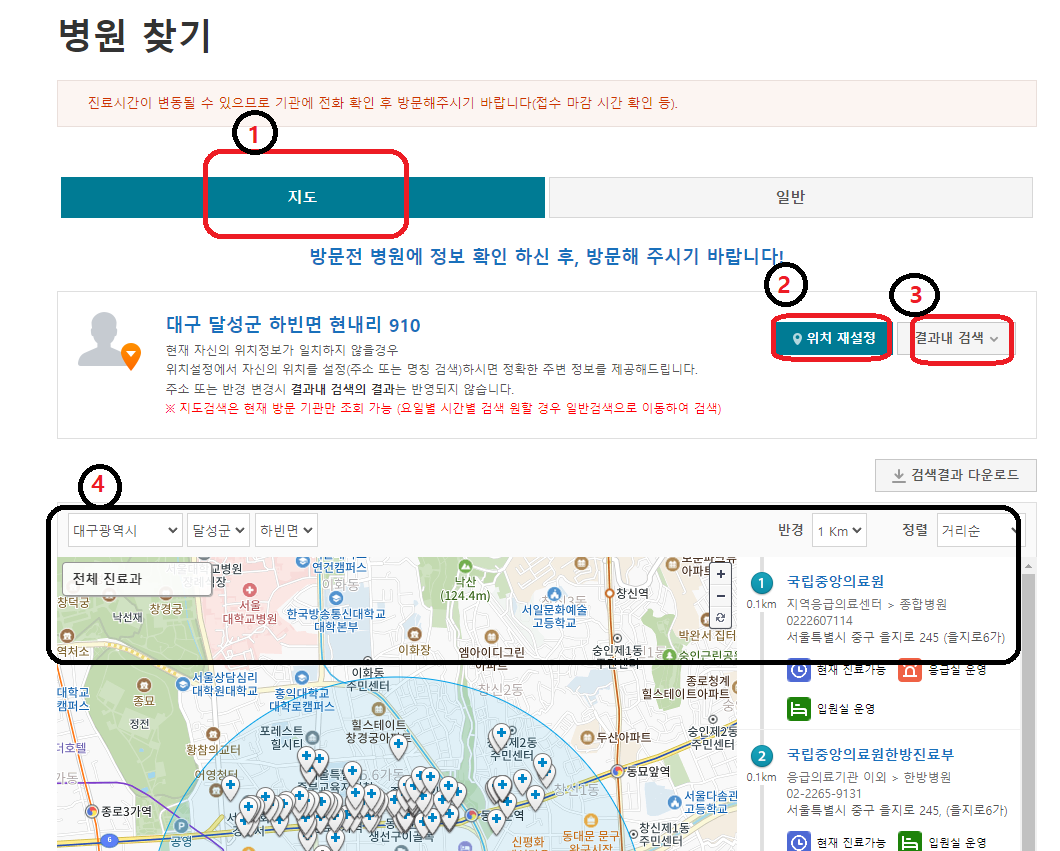Viewport: 1060px width, 851px height.
Task: Click address 서울특별시 중구 을지로 245 (을지로6가)
Action: [896, 637]
